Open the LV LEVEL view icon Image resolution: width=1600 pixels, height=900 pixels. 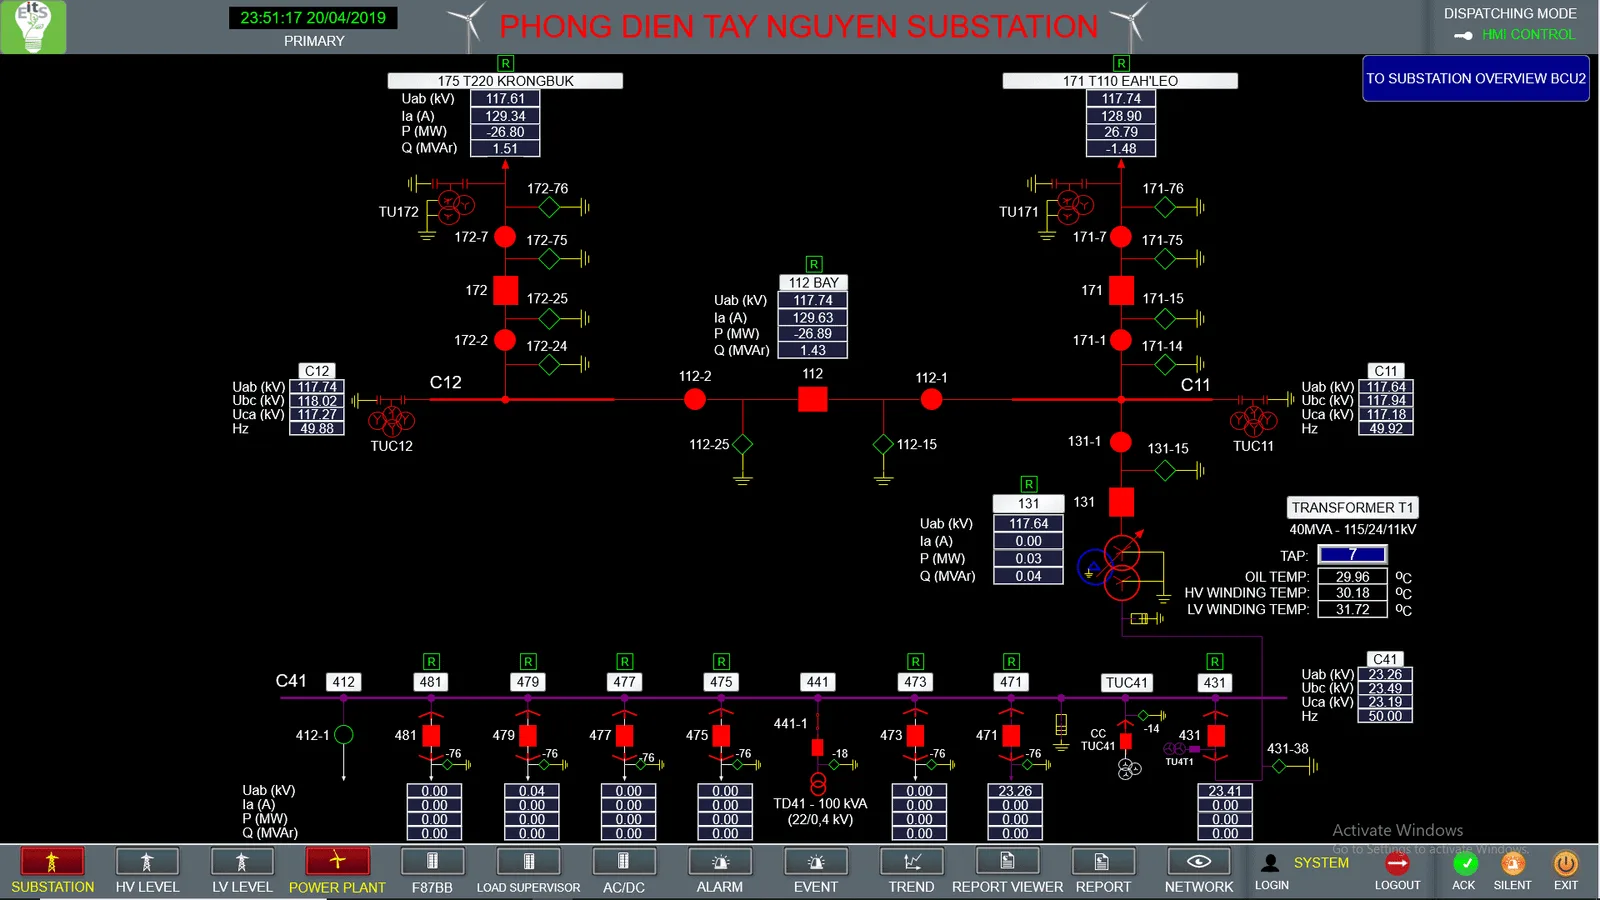(242, 861)
